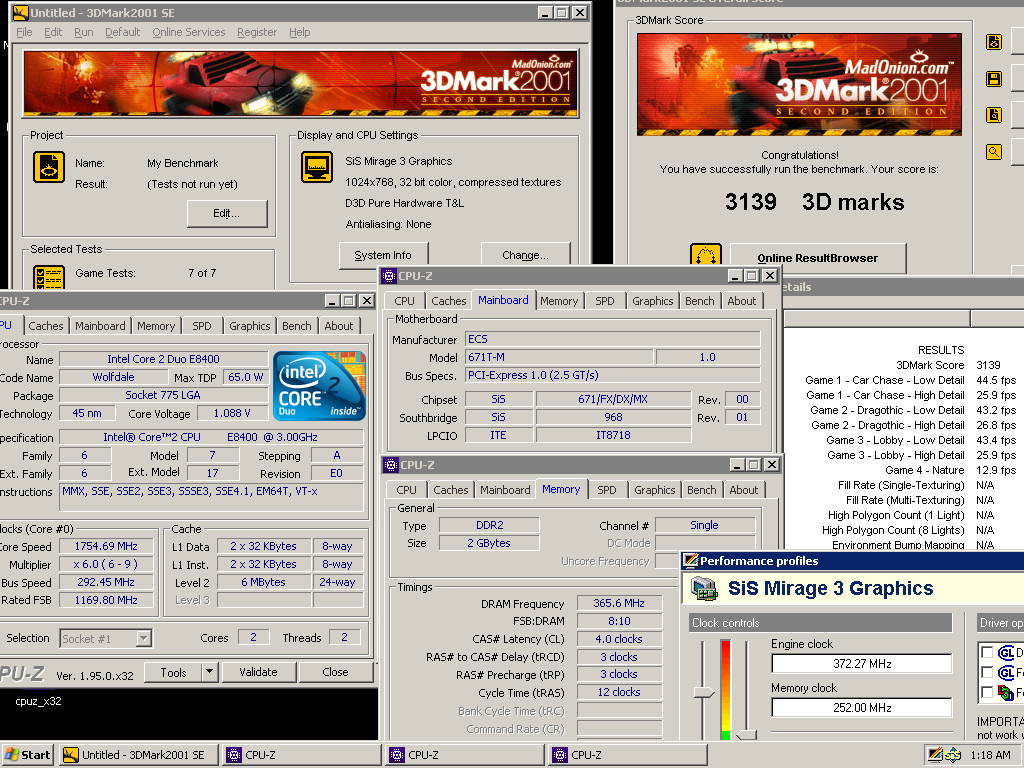Image resolution: width=1024 pixels, height=768 pixels.
Task: Click the Project document icon in 3DMark
Action: (49, 167)
